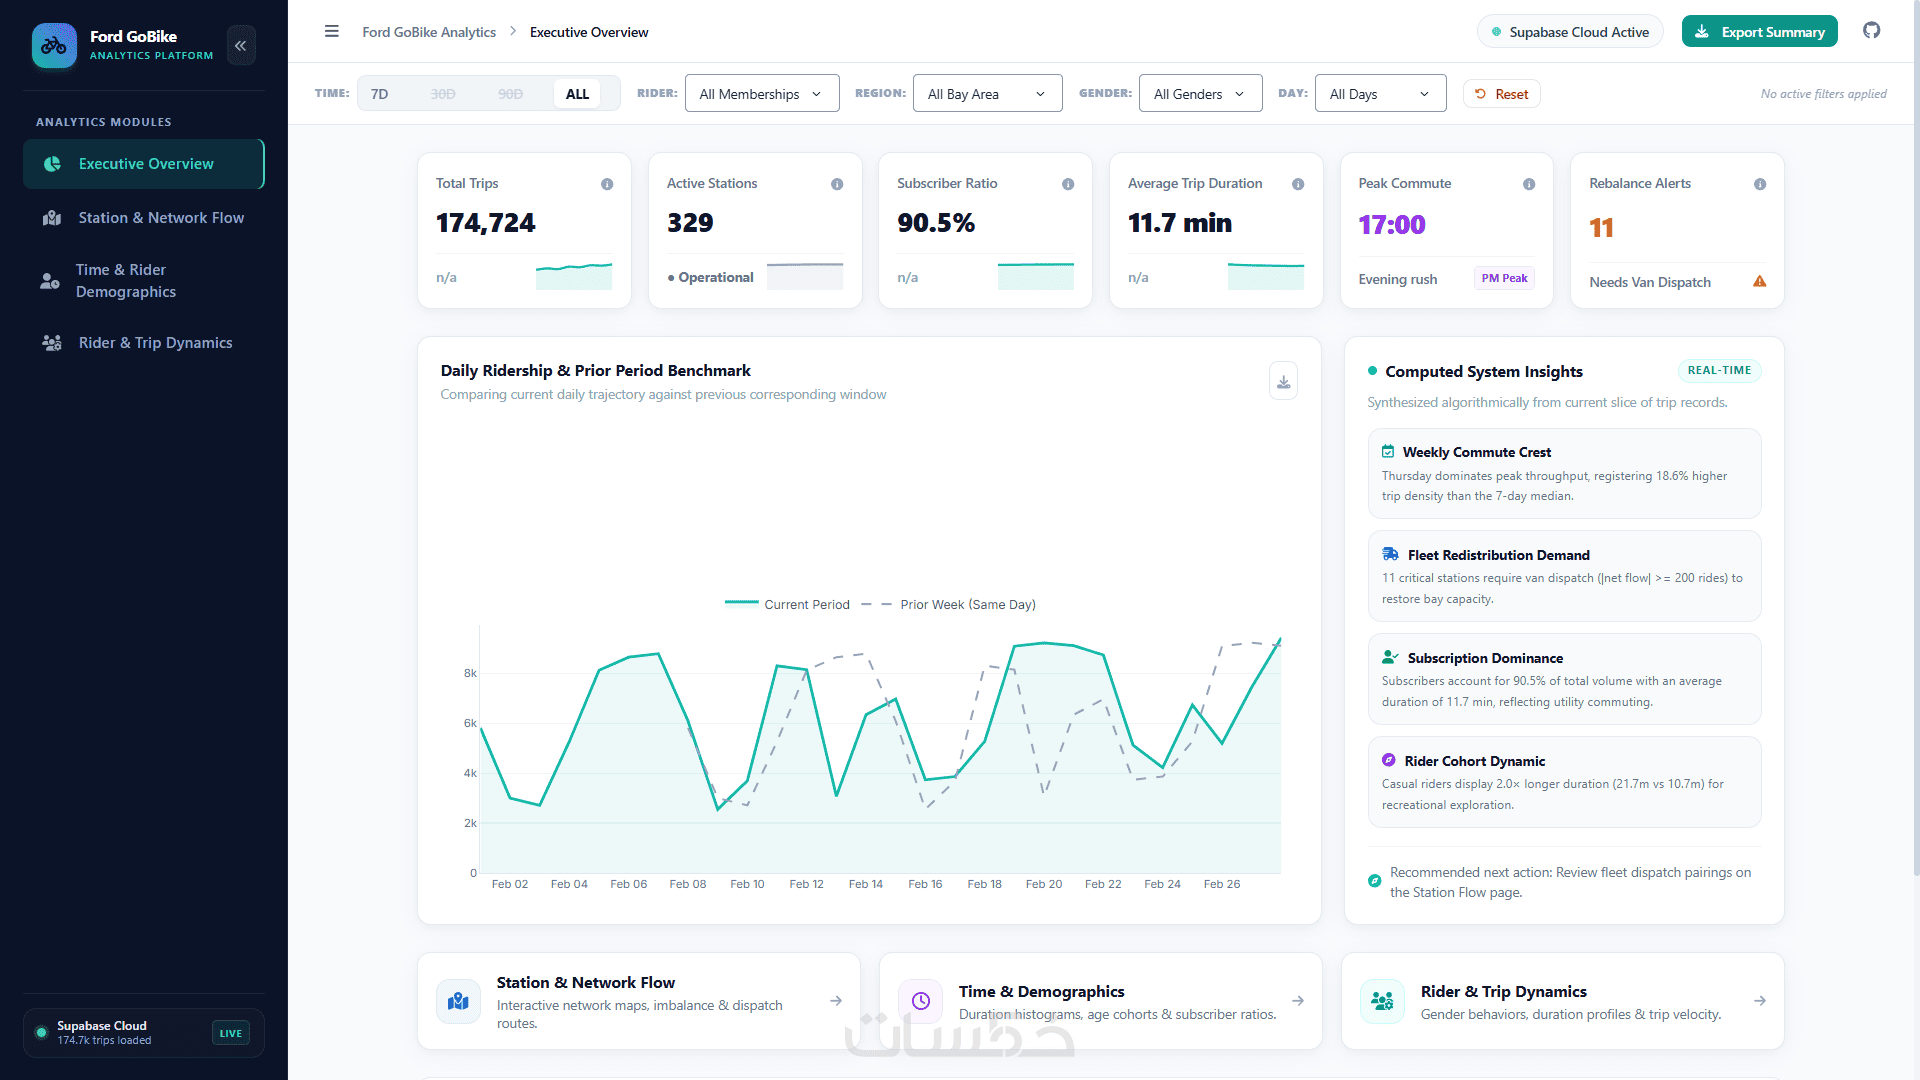Click the clock icon on Time & Demographics card
This screenshot has width=1920, height=1080.
921,1001
